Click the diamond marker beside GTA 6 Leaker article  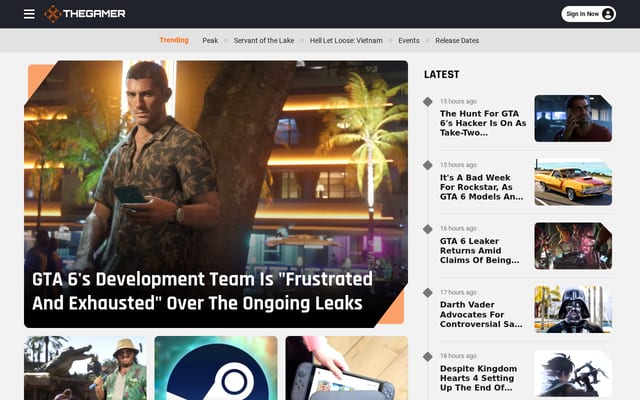[427, 229]
